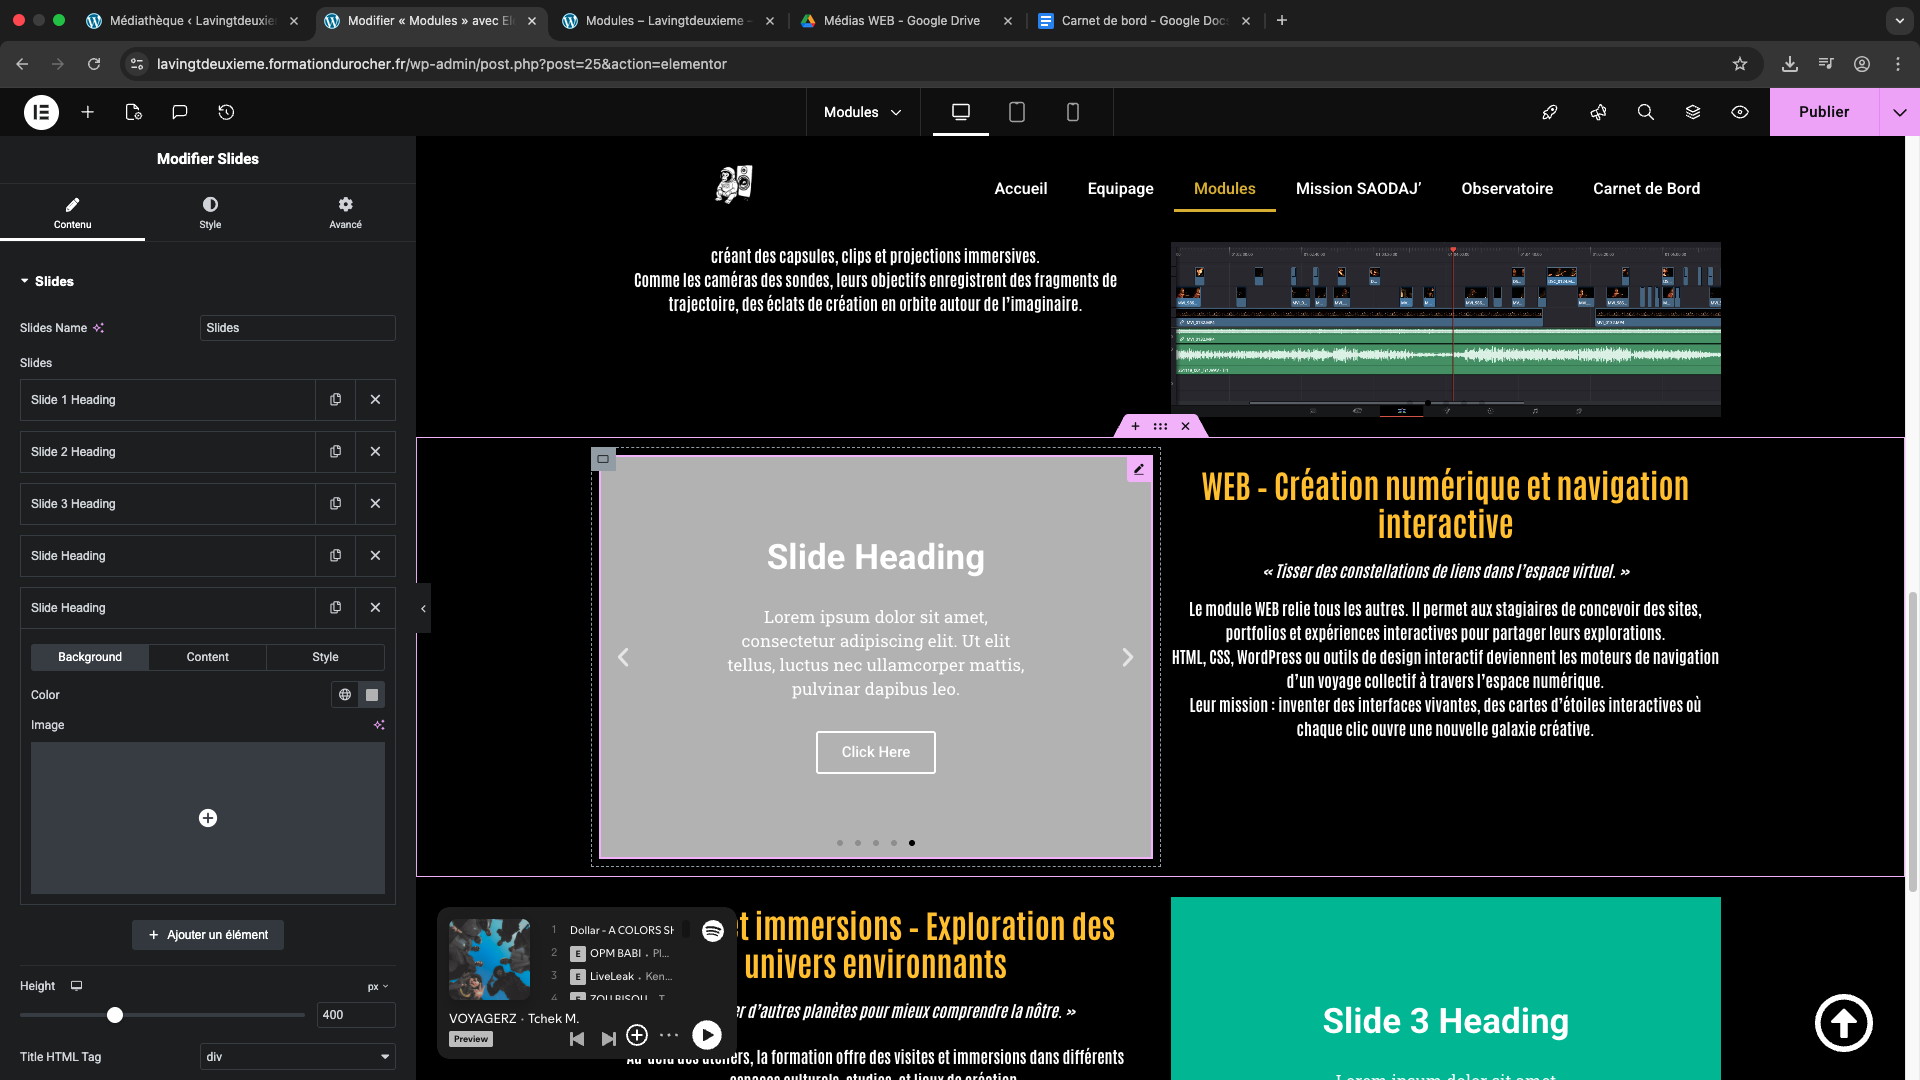Open the slide background color swatch

[x=372, y=695]
